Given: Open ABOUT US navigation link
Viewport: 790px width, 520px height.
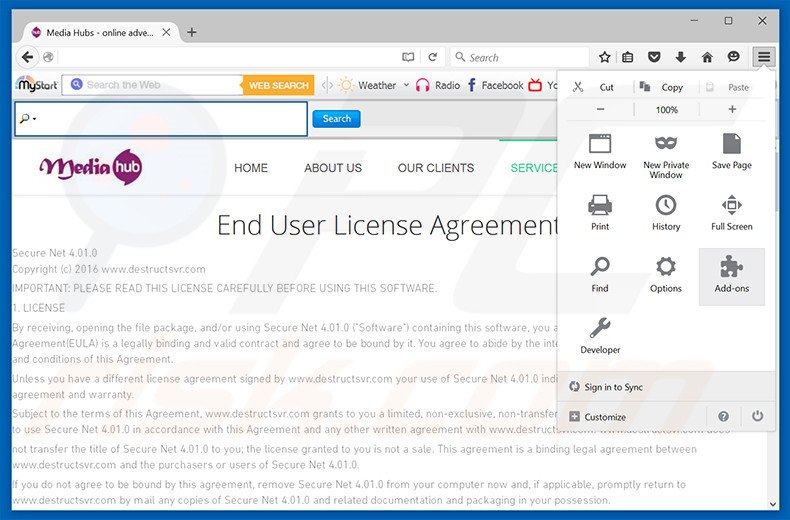Looking at the screenshot, I should pyautogui.click(x=333, y=168).
